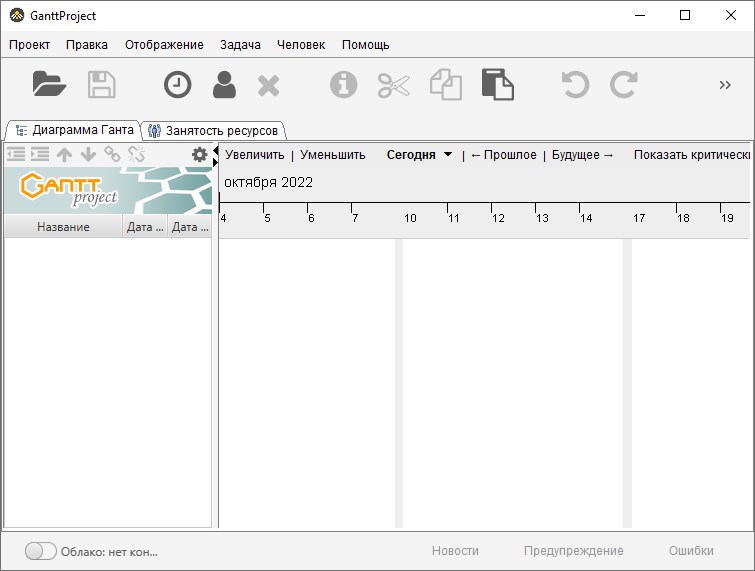
Task: Open a project with the folder icon
Action: [49, 85]
